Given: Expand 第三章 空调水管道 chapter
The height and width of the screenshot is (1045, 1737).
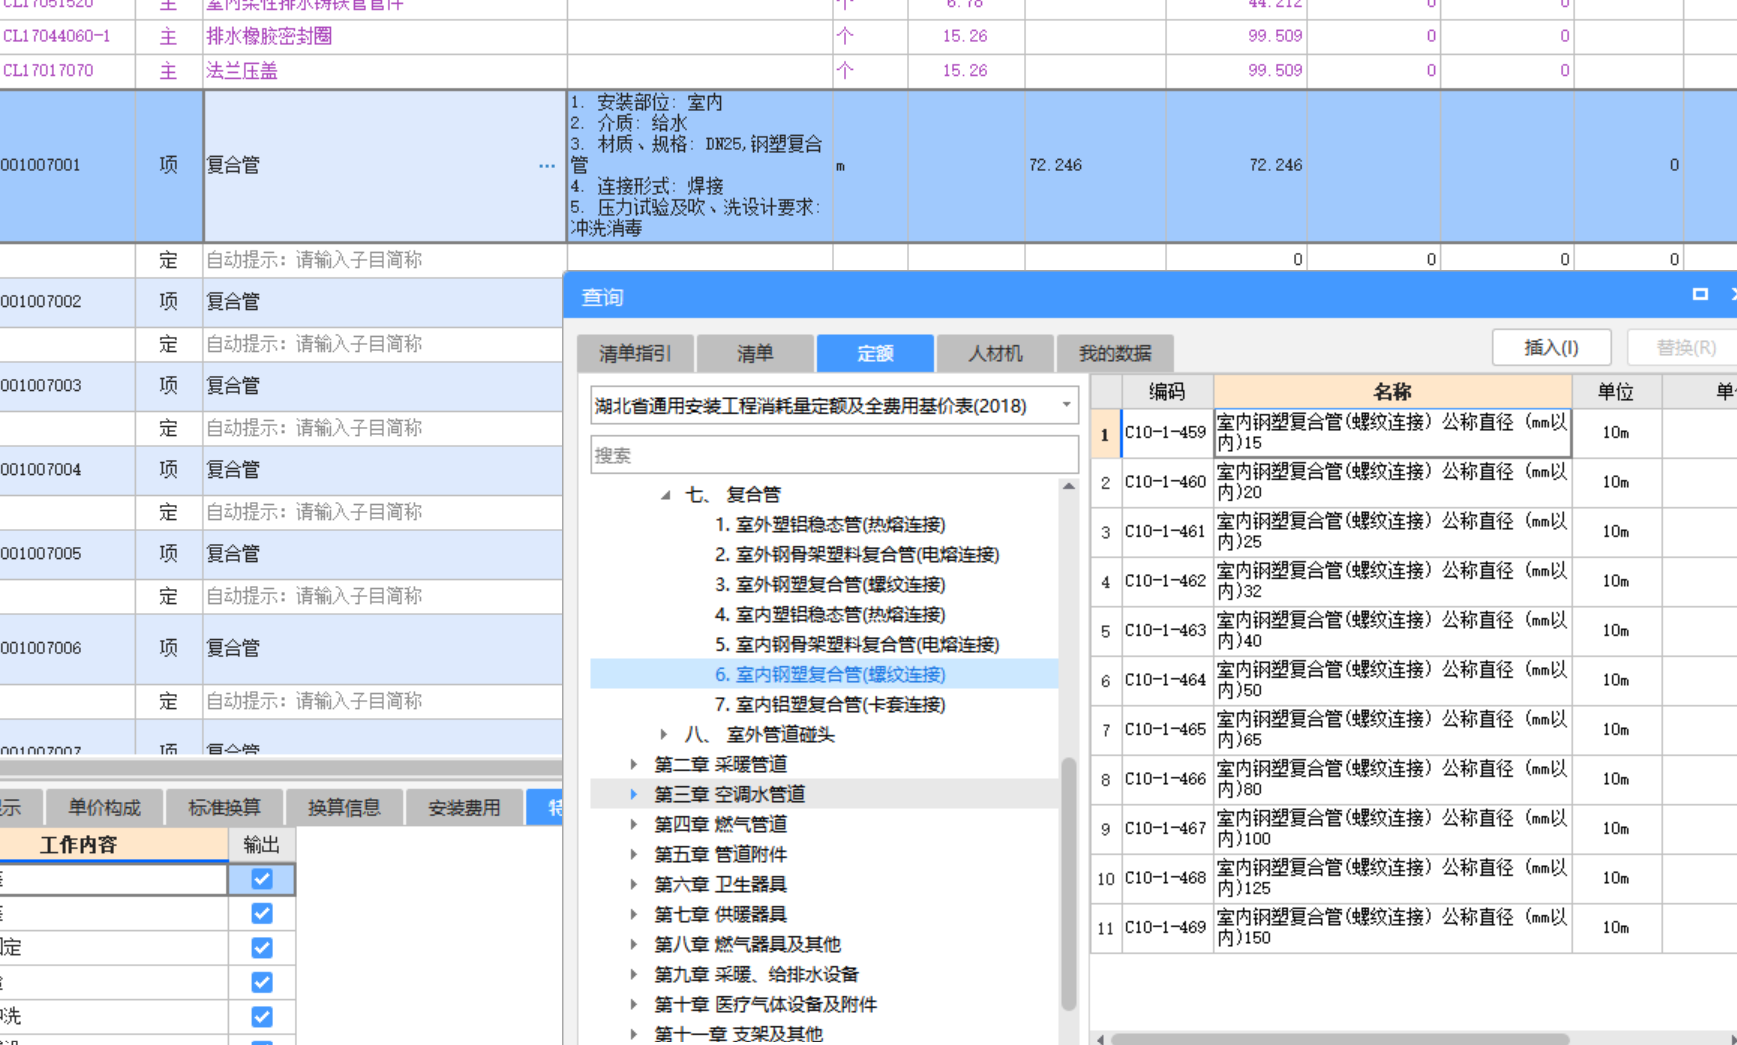Looking at the screenshot, I should (x=634, y=794).
